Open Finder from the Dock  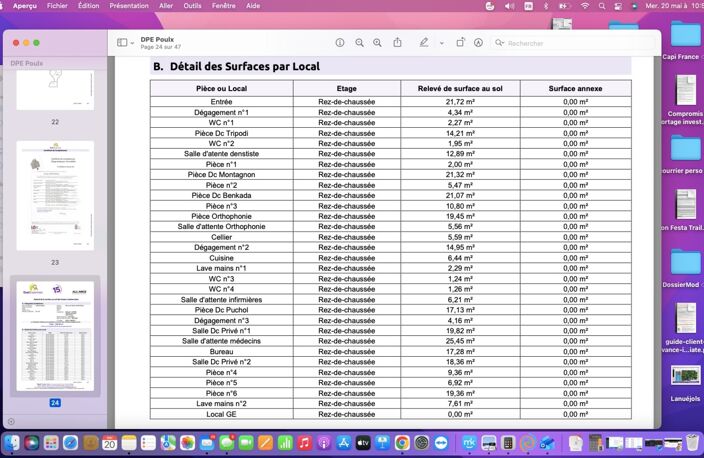click(12, 443)
